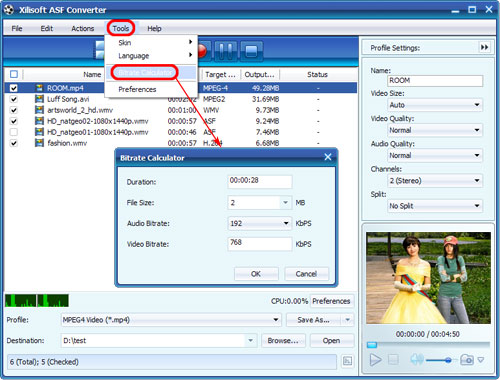Click the Video Bitrate field showing 768
This screenshot has height=380, width=500.
click(x=260, y=244)
